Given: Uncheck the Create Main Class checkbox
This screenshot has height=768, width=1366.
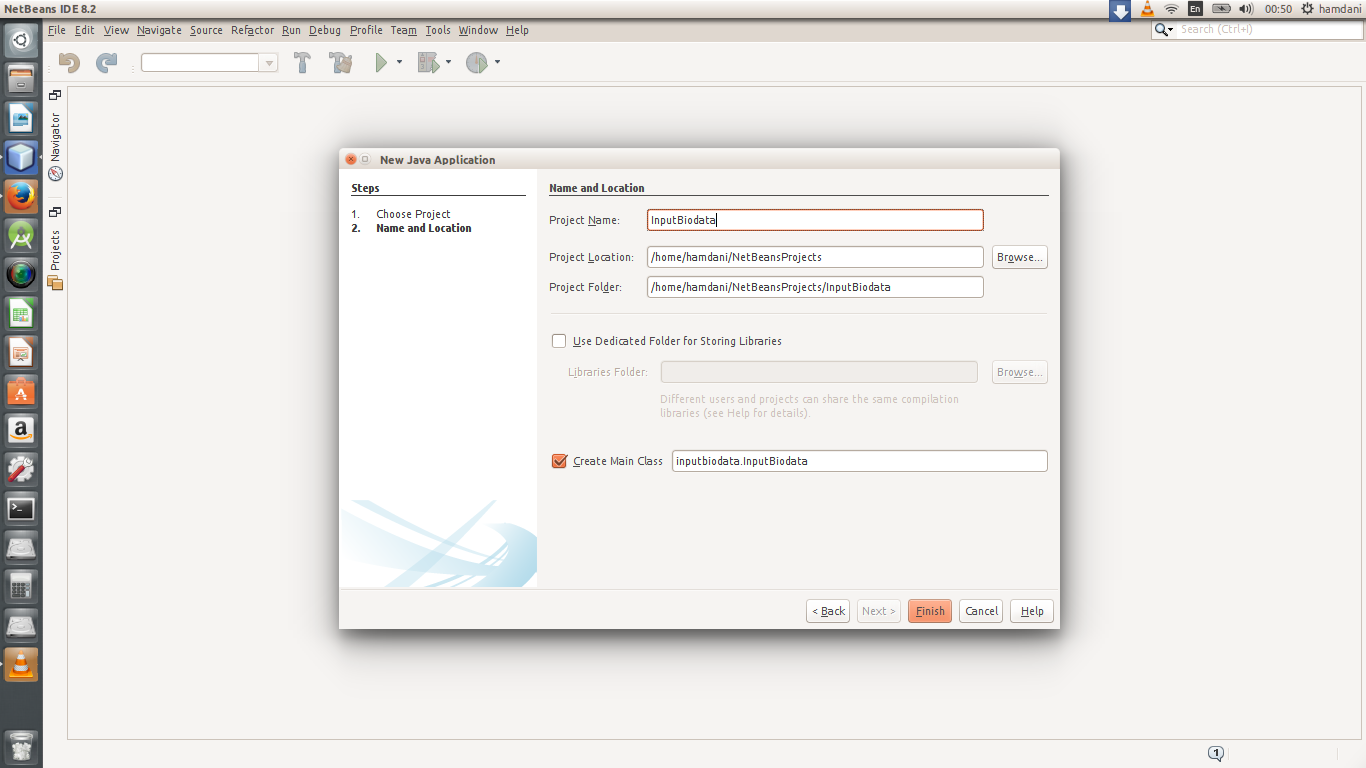Looking at the screenshot, I should tap(559, 461).
